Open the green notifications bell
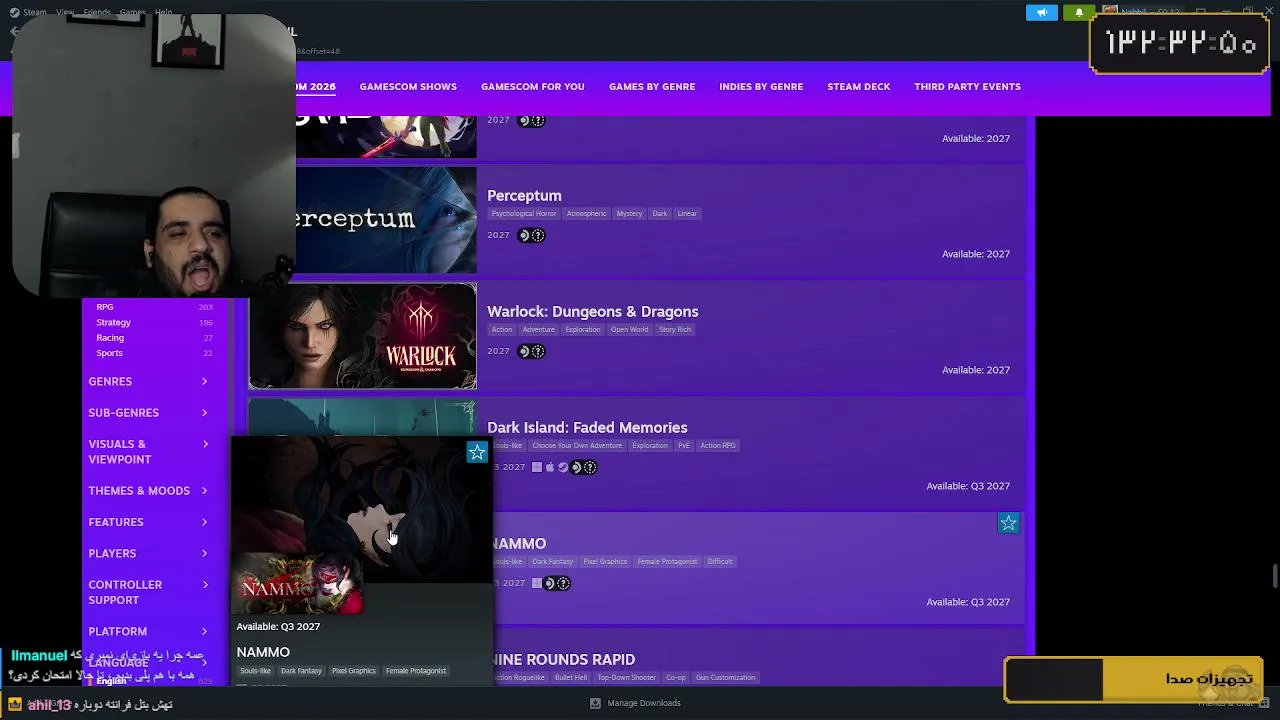 1079,12
